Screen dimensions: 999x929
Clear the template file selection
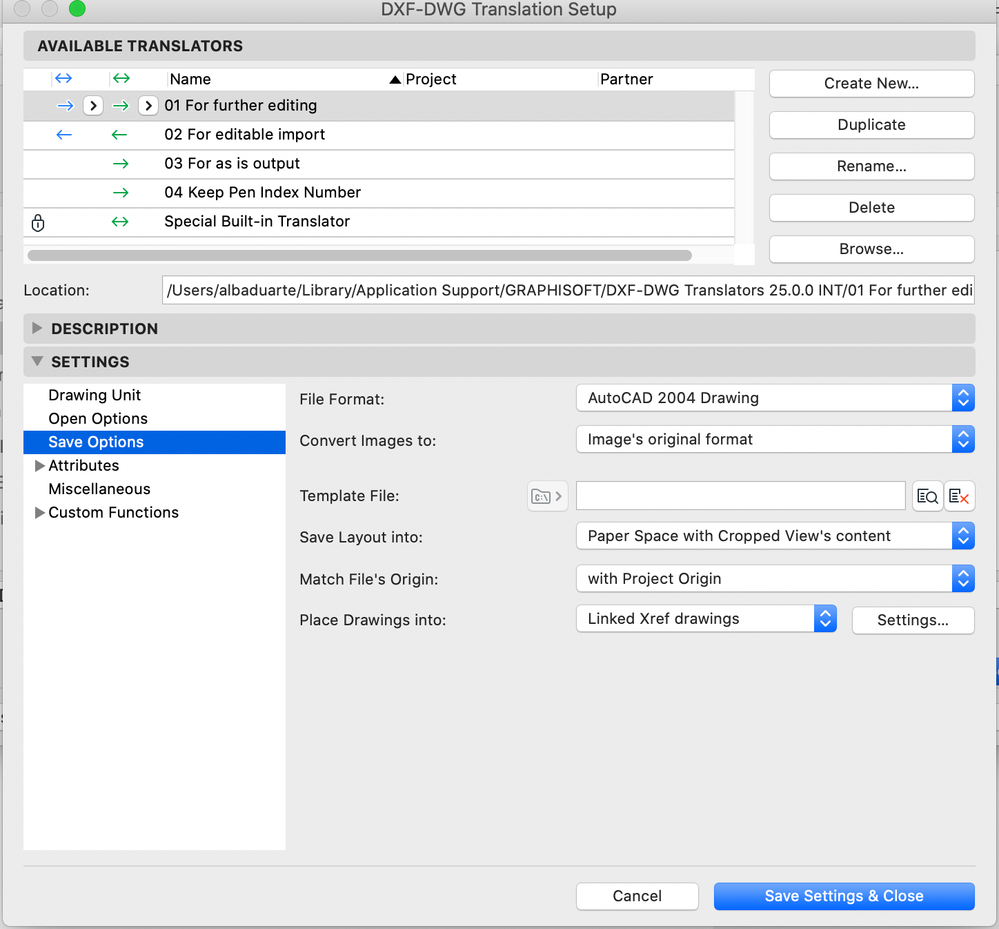pos(960,496)
